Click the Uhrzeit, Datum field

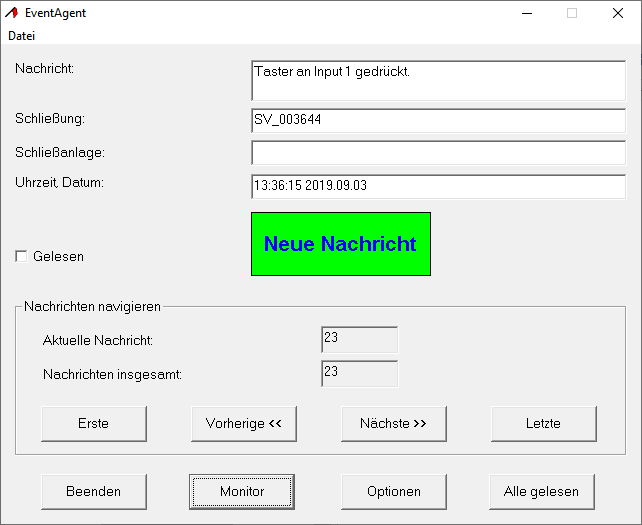[x=438, y=186]
